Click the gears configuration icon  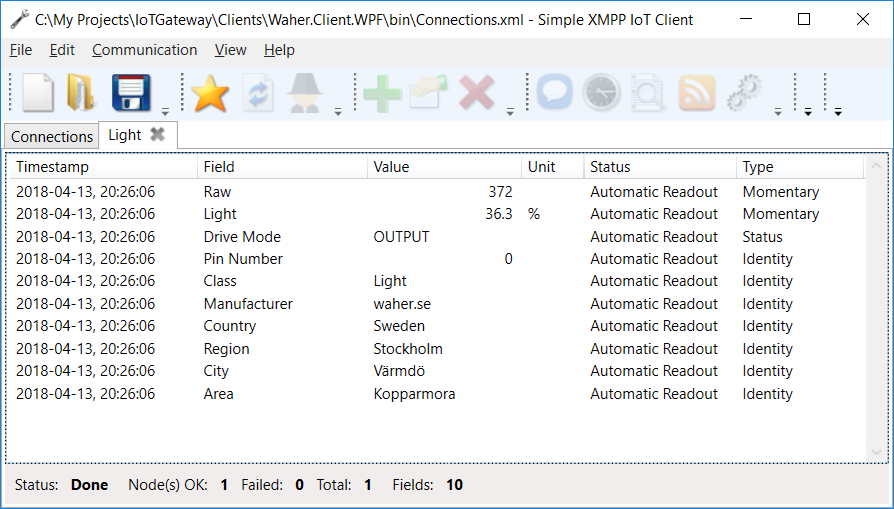coord(745,93)
